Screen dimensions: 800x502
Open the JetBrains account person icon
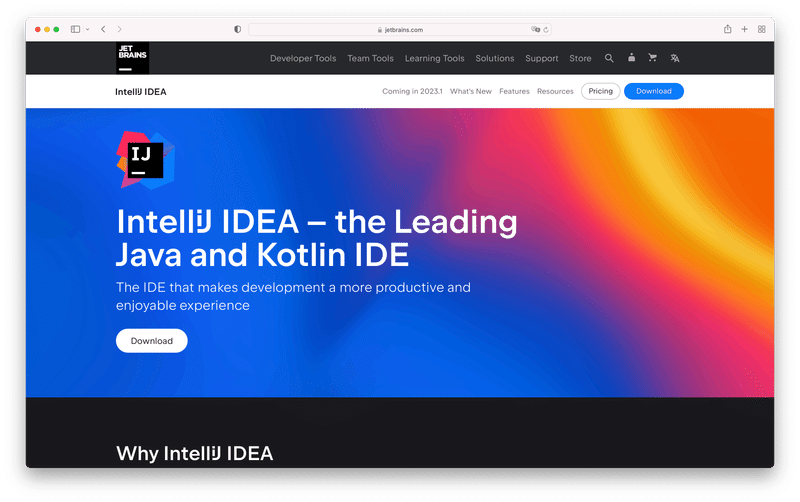tap(632, 58)
